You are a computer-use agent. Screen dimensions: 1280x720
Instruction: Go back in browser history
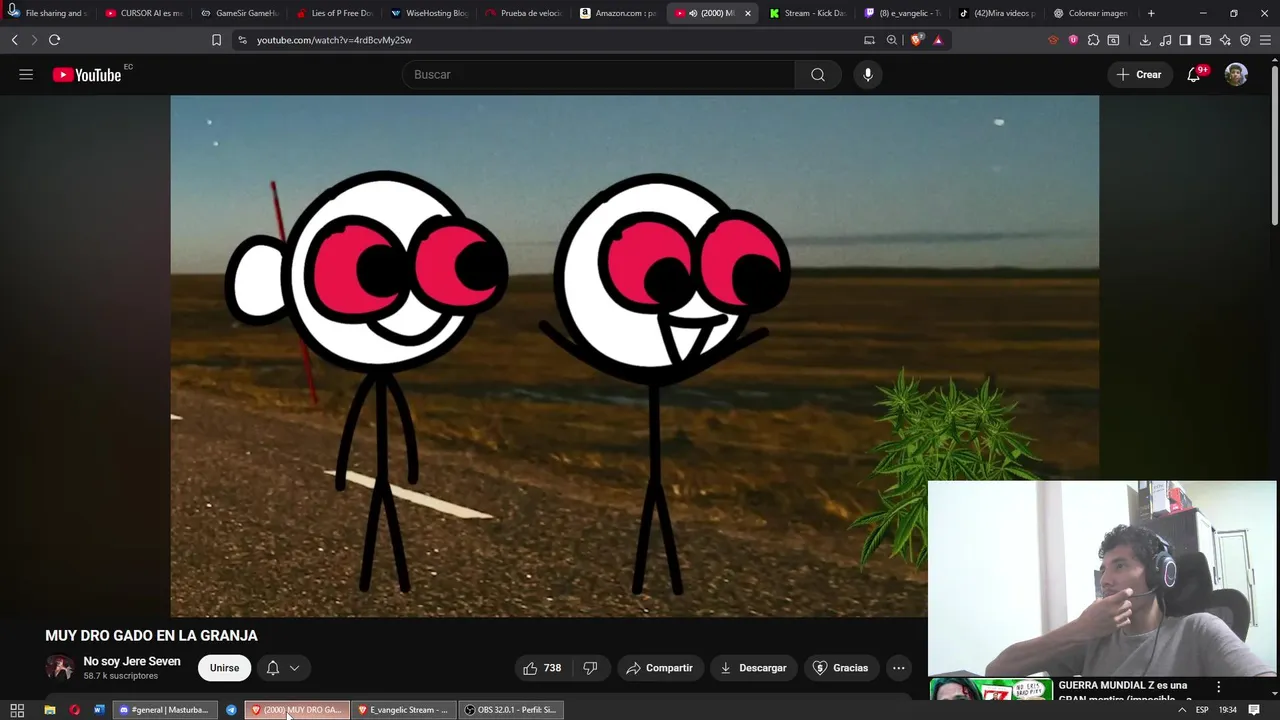pyautogui.click(x=14, y=40)
